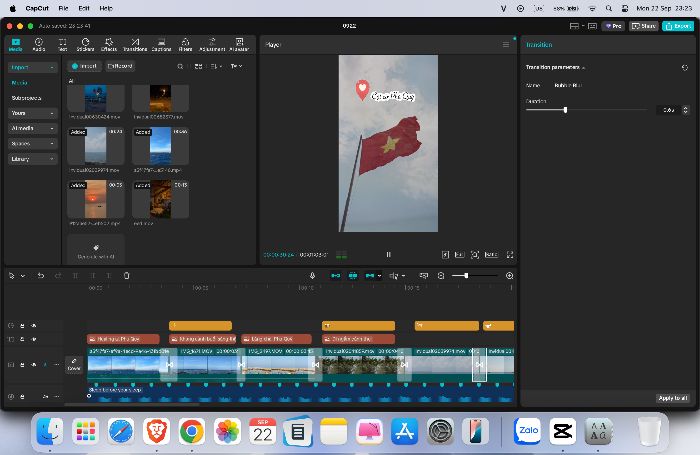The height and width of the screenshot is (455, 700).
Task: Open Photos app from the dock
Action: (x=227, y=431)
